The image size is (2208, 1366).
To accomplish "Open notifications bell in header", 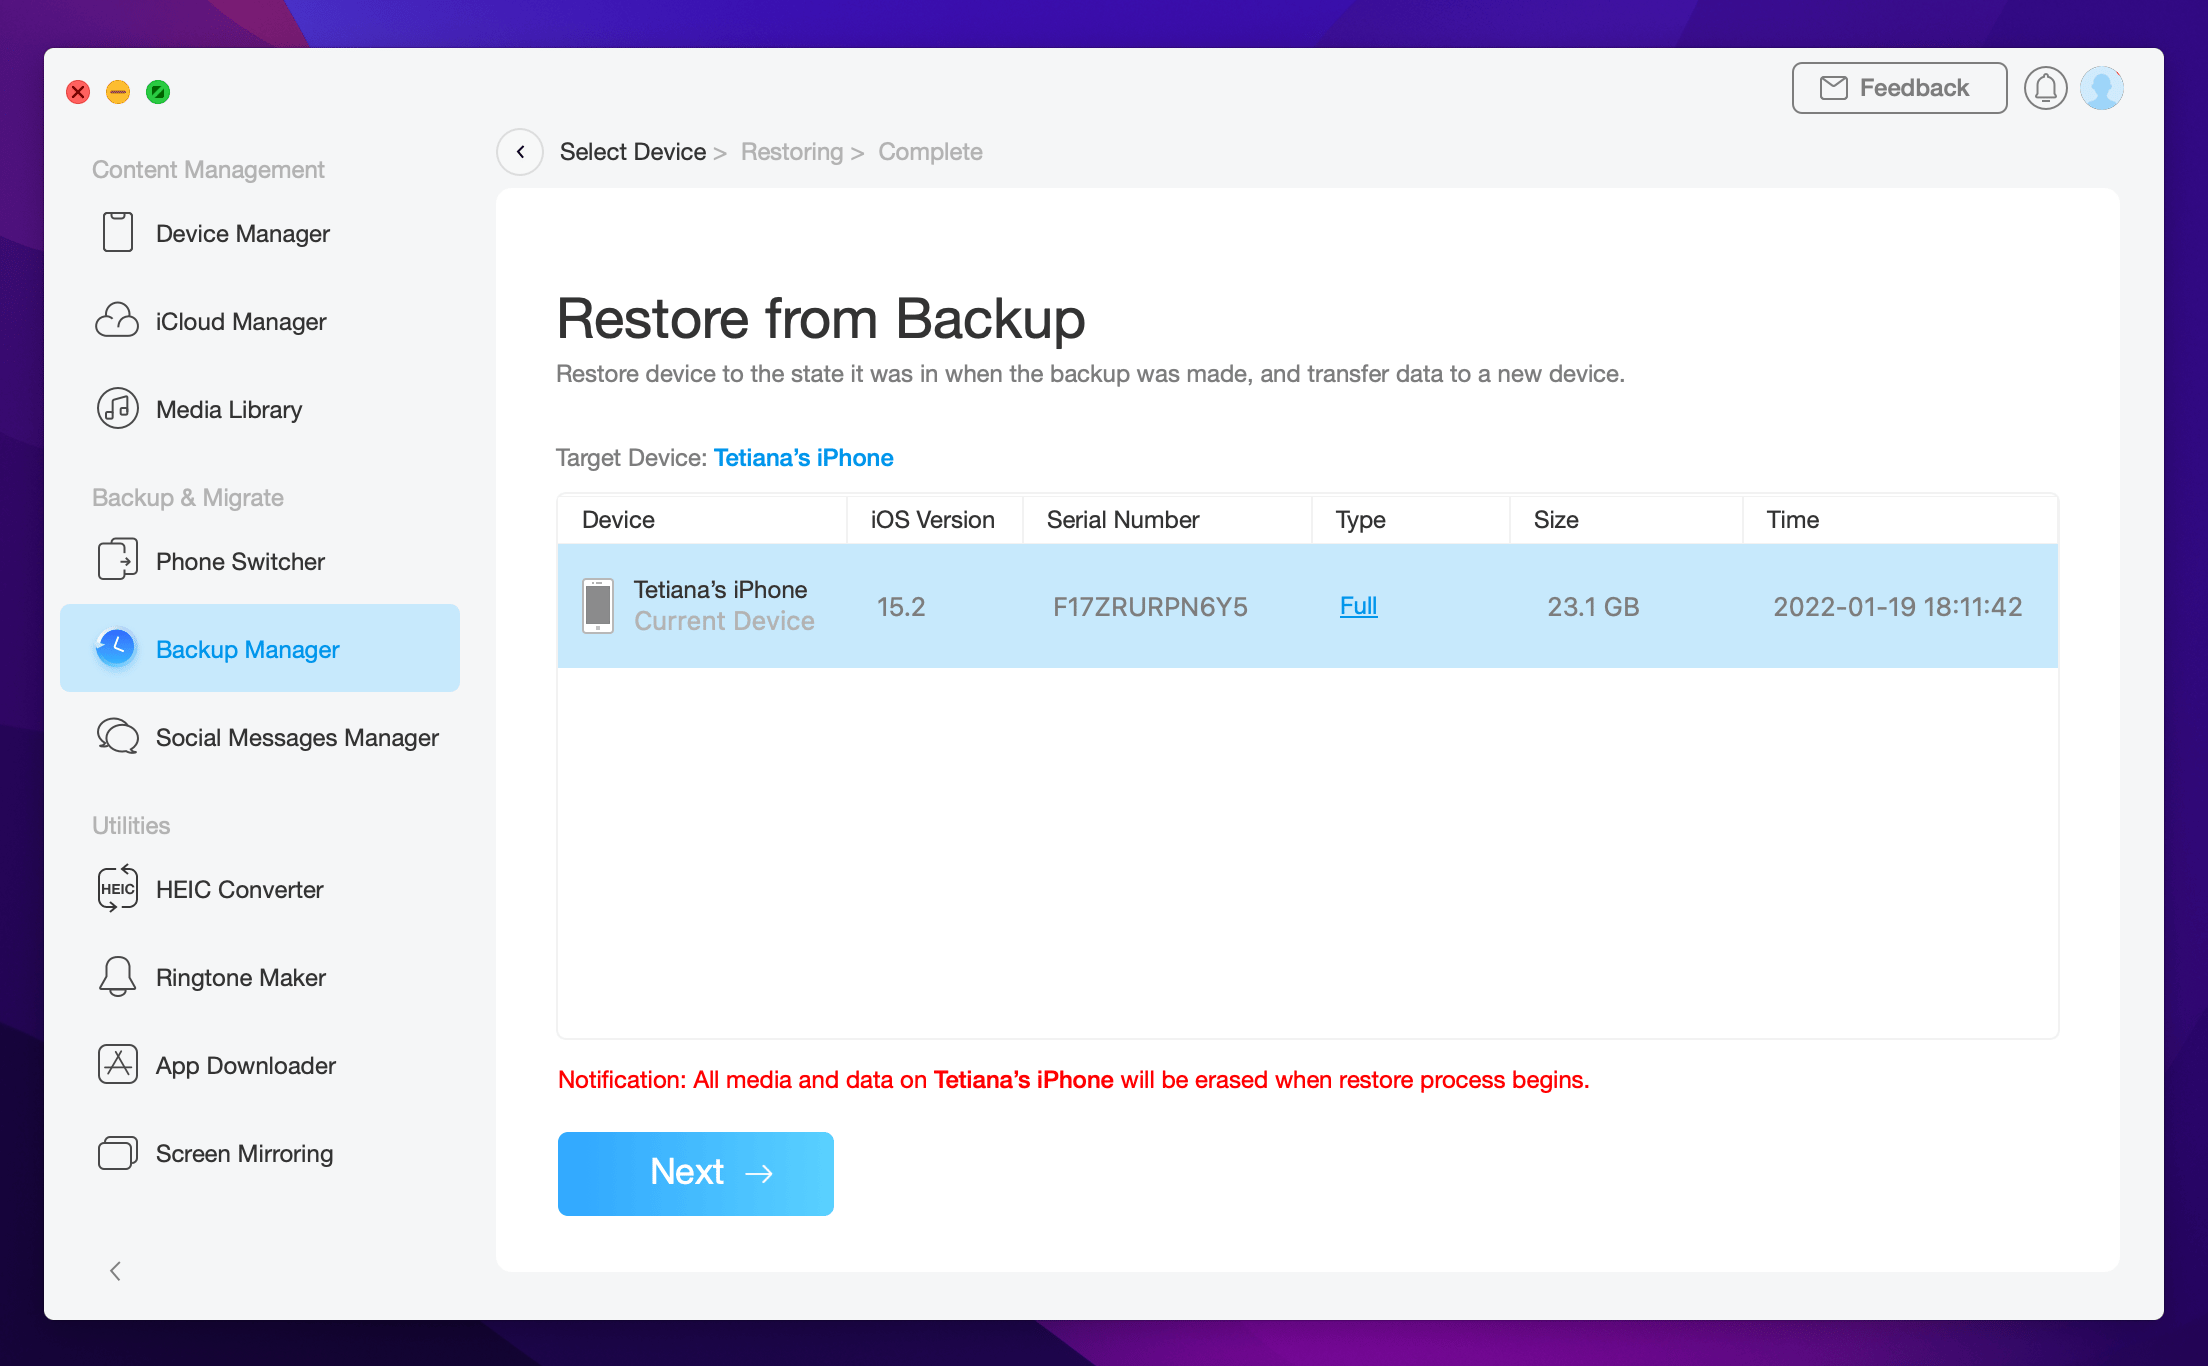I will tap(2045, 88).
